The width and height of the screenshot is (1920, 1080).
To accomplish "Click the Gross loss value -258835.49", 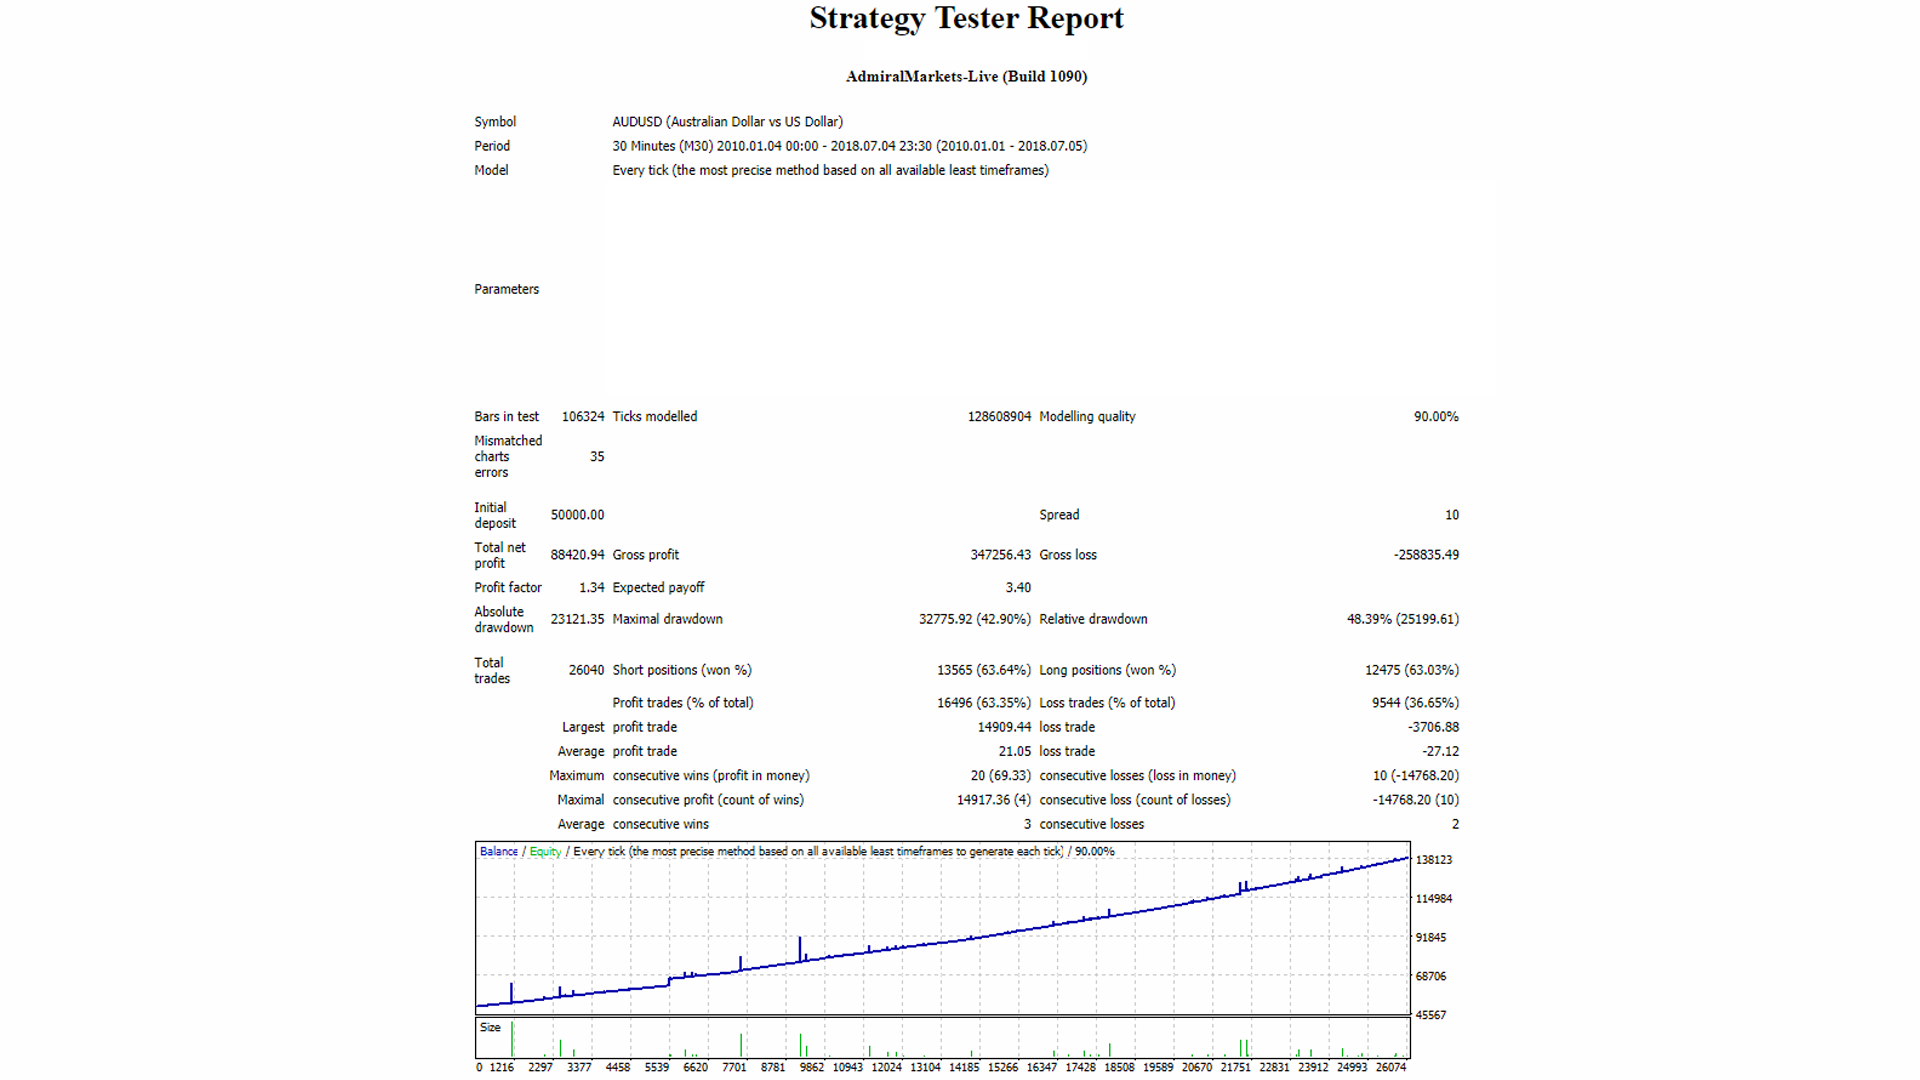I will tap(1425, 555).
